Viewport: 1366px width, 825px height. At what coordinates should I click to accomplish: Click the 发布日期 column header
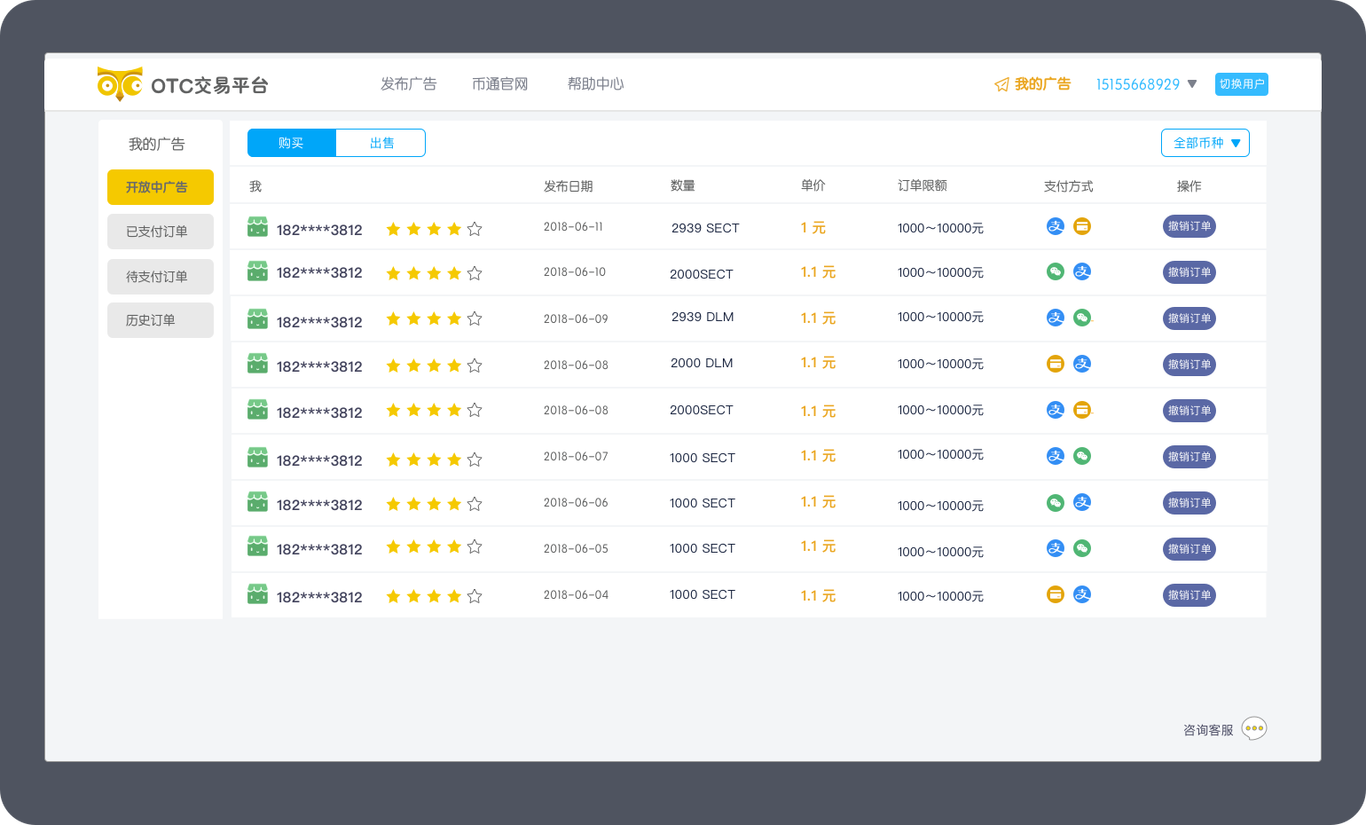[568, 186]
